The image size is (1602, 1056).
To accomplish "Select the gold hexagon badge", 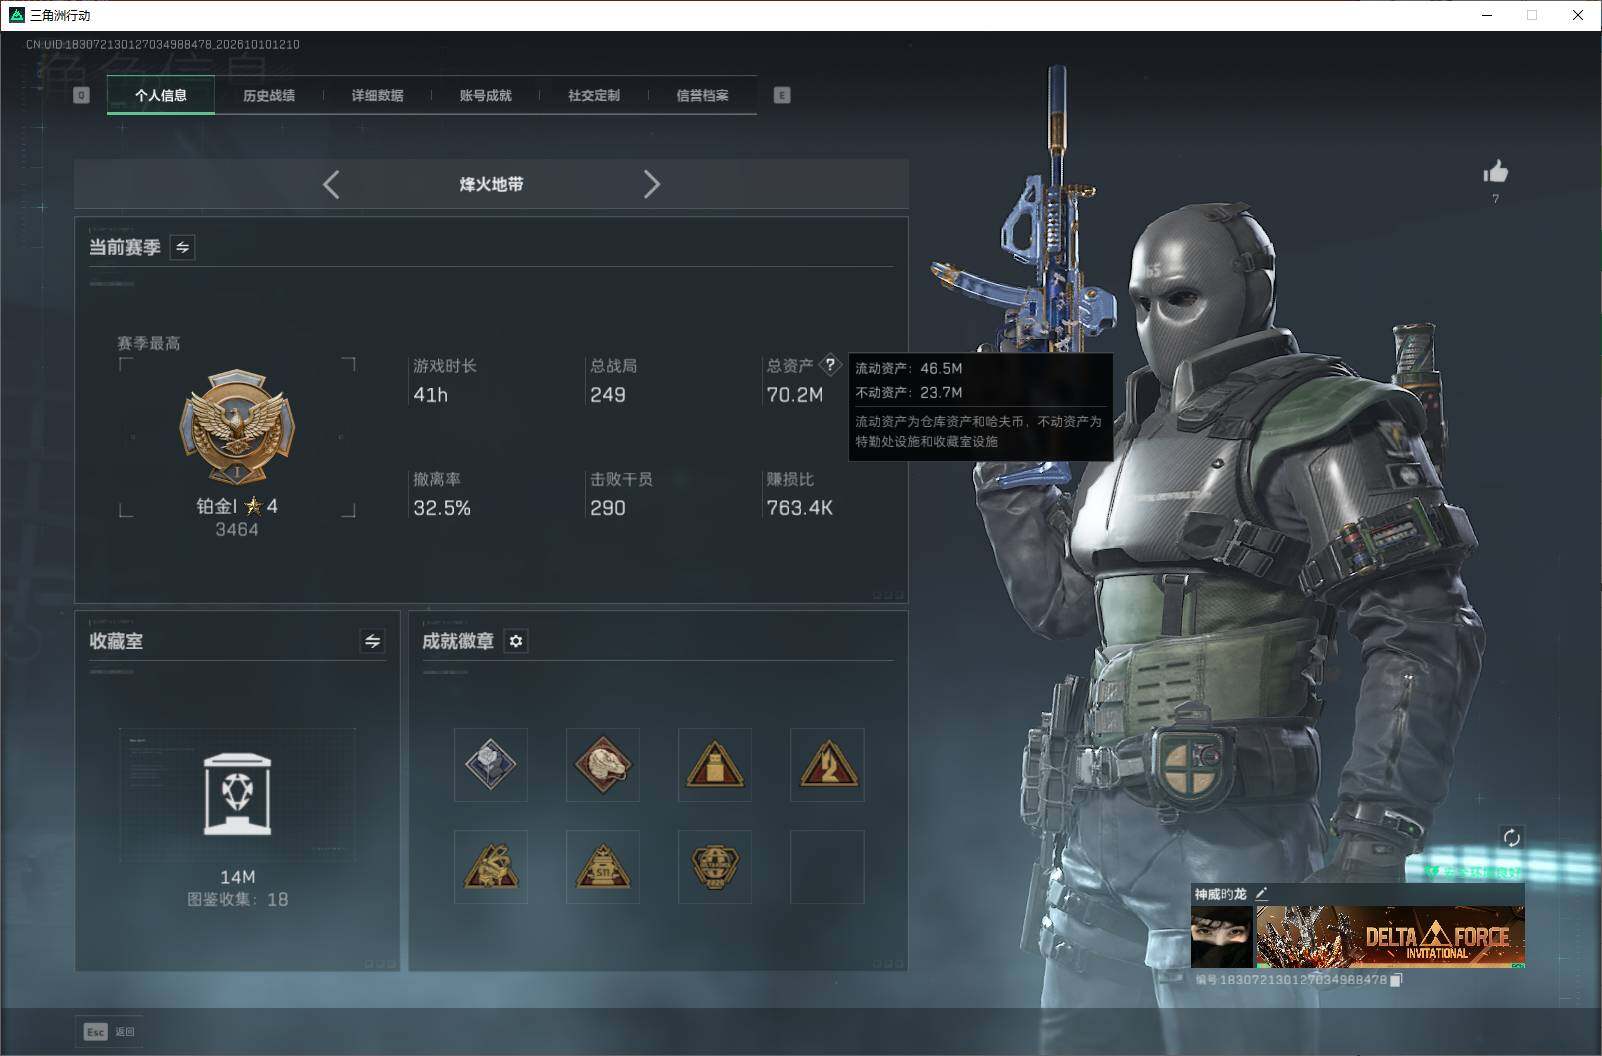I will (715, 867).
